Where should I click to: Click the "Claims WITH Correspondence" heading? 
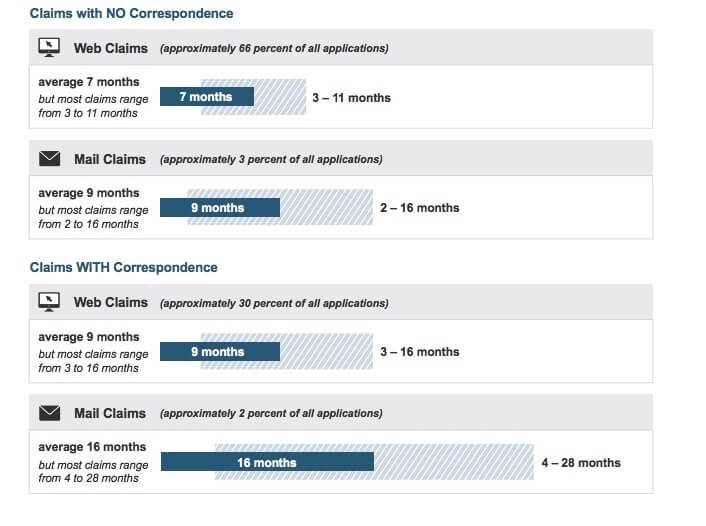(124, 268)
